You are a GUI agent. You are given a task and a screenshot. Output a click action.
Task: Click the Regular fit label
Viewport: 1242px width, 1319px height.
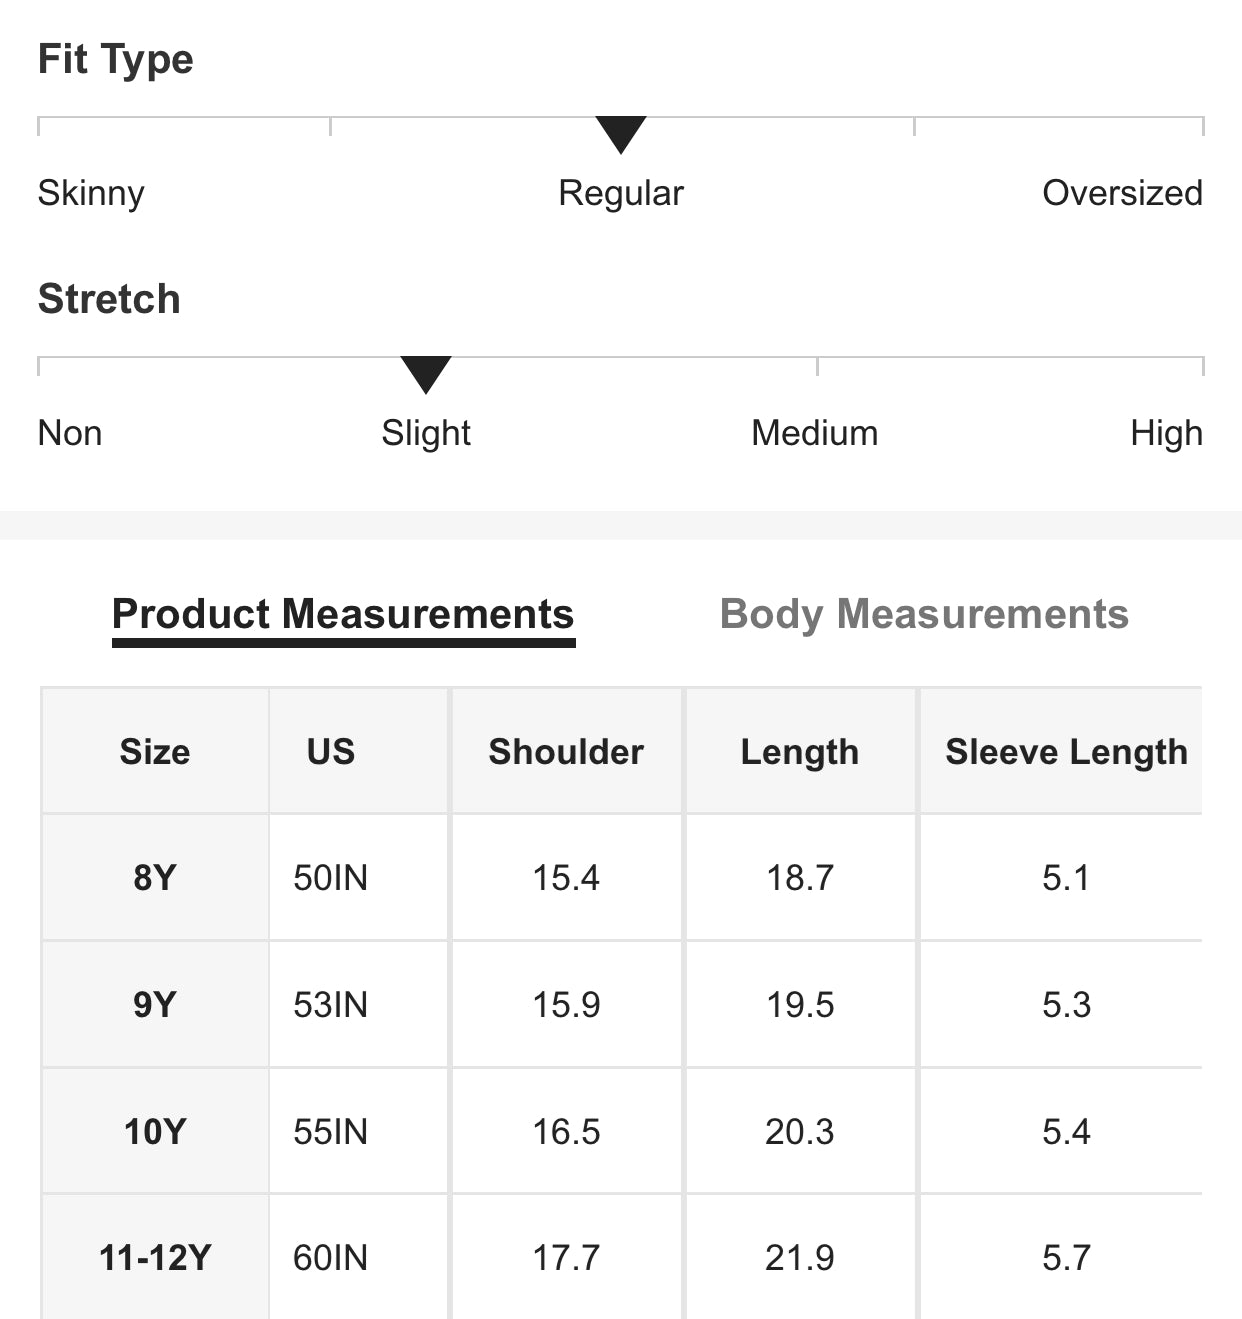621,193
